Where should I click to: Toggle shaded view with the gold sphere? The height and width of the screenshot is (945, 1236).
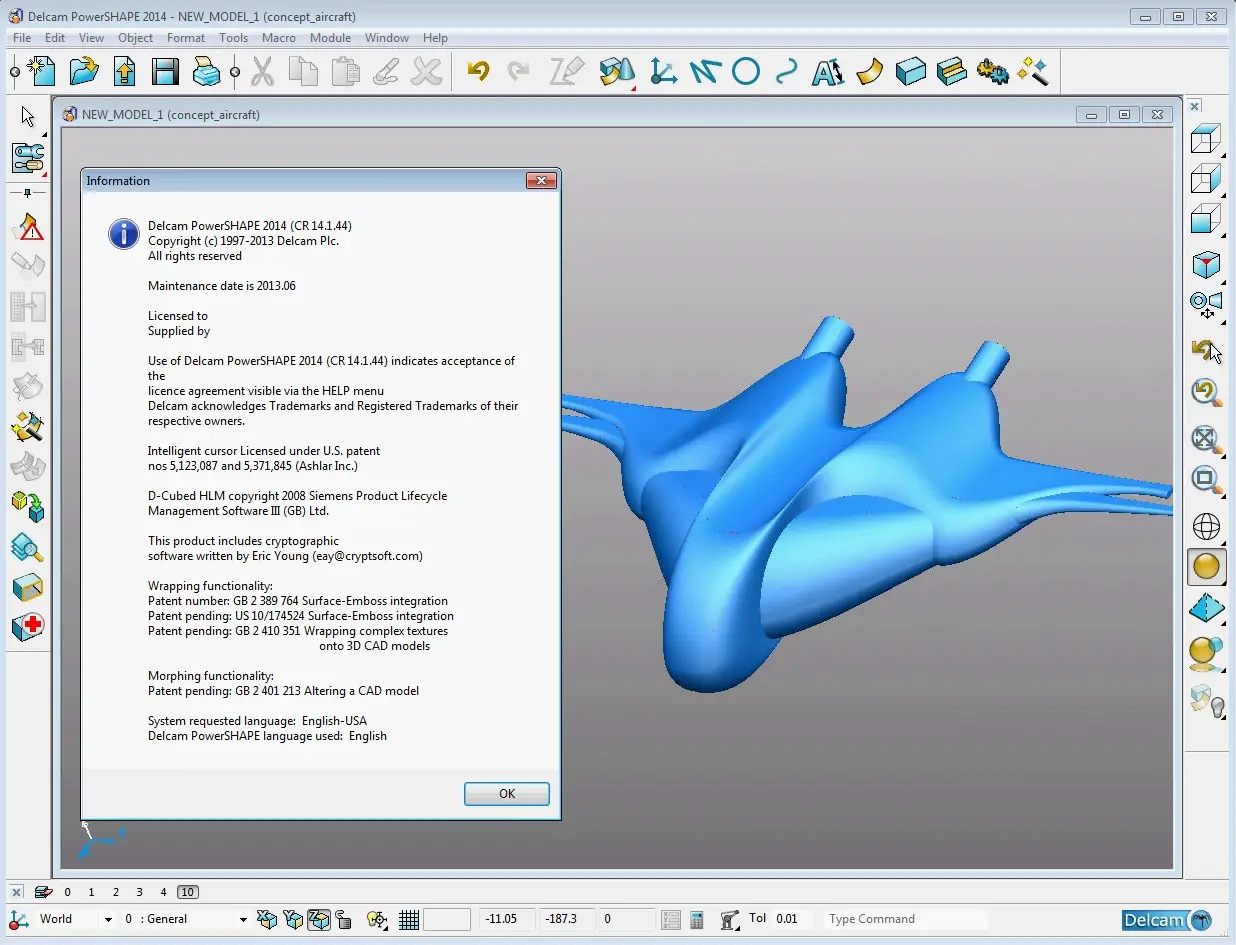coord(1206,567)
